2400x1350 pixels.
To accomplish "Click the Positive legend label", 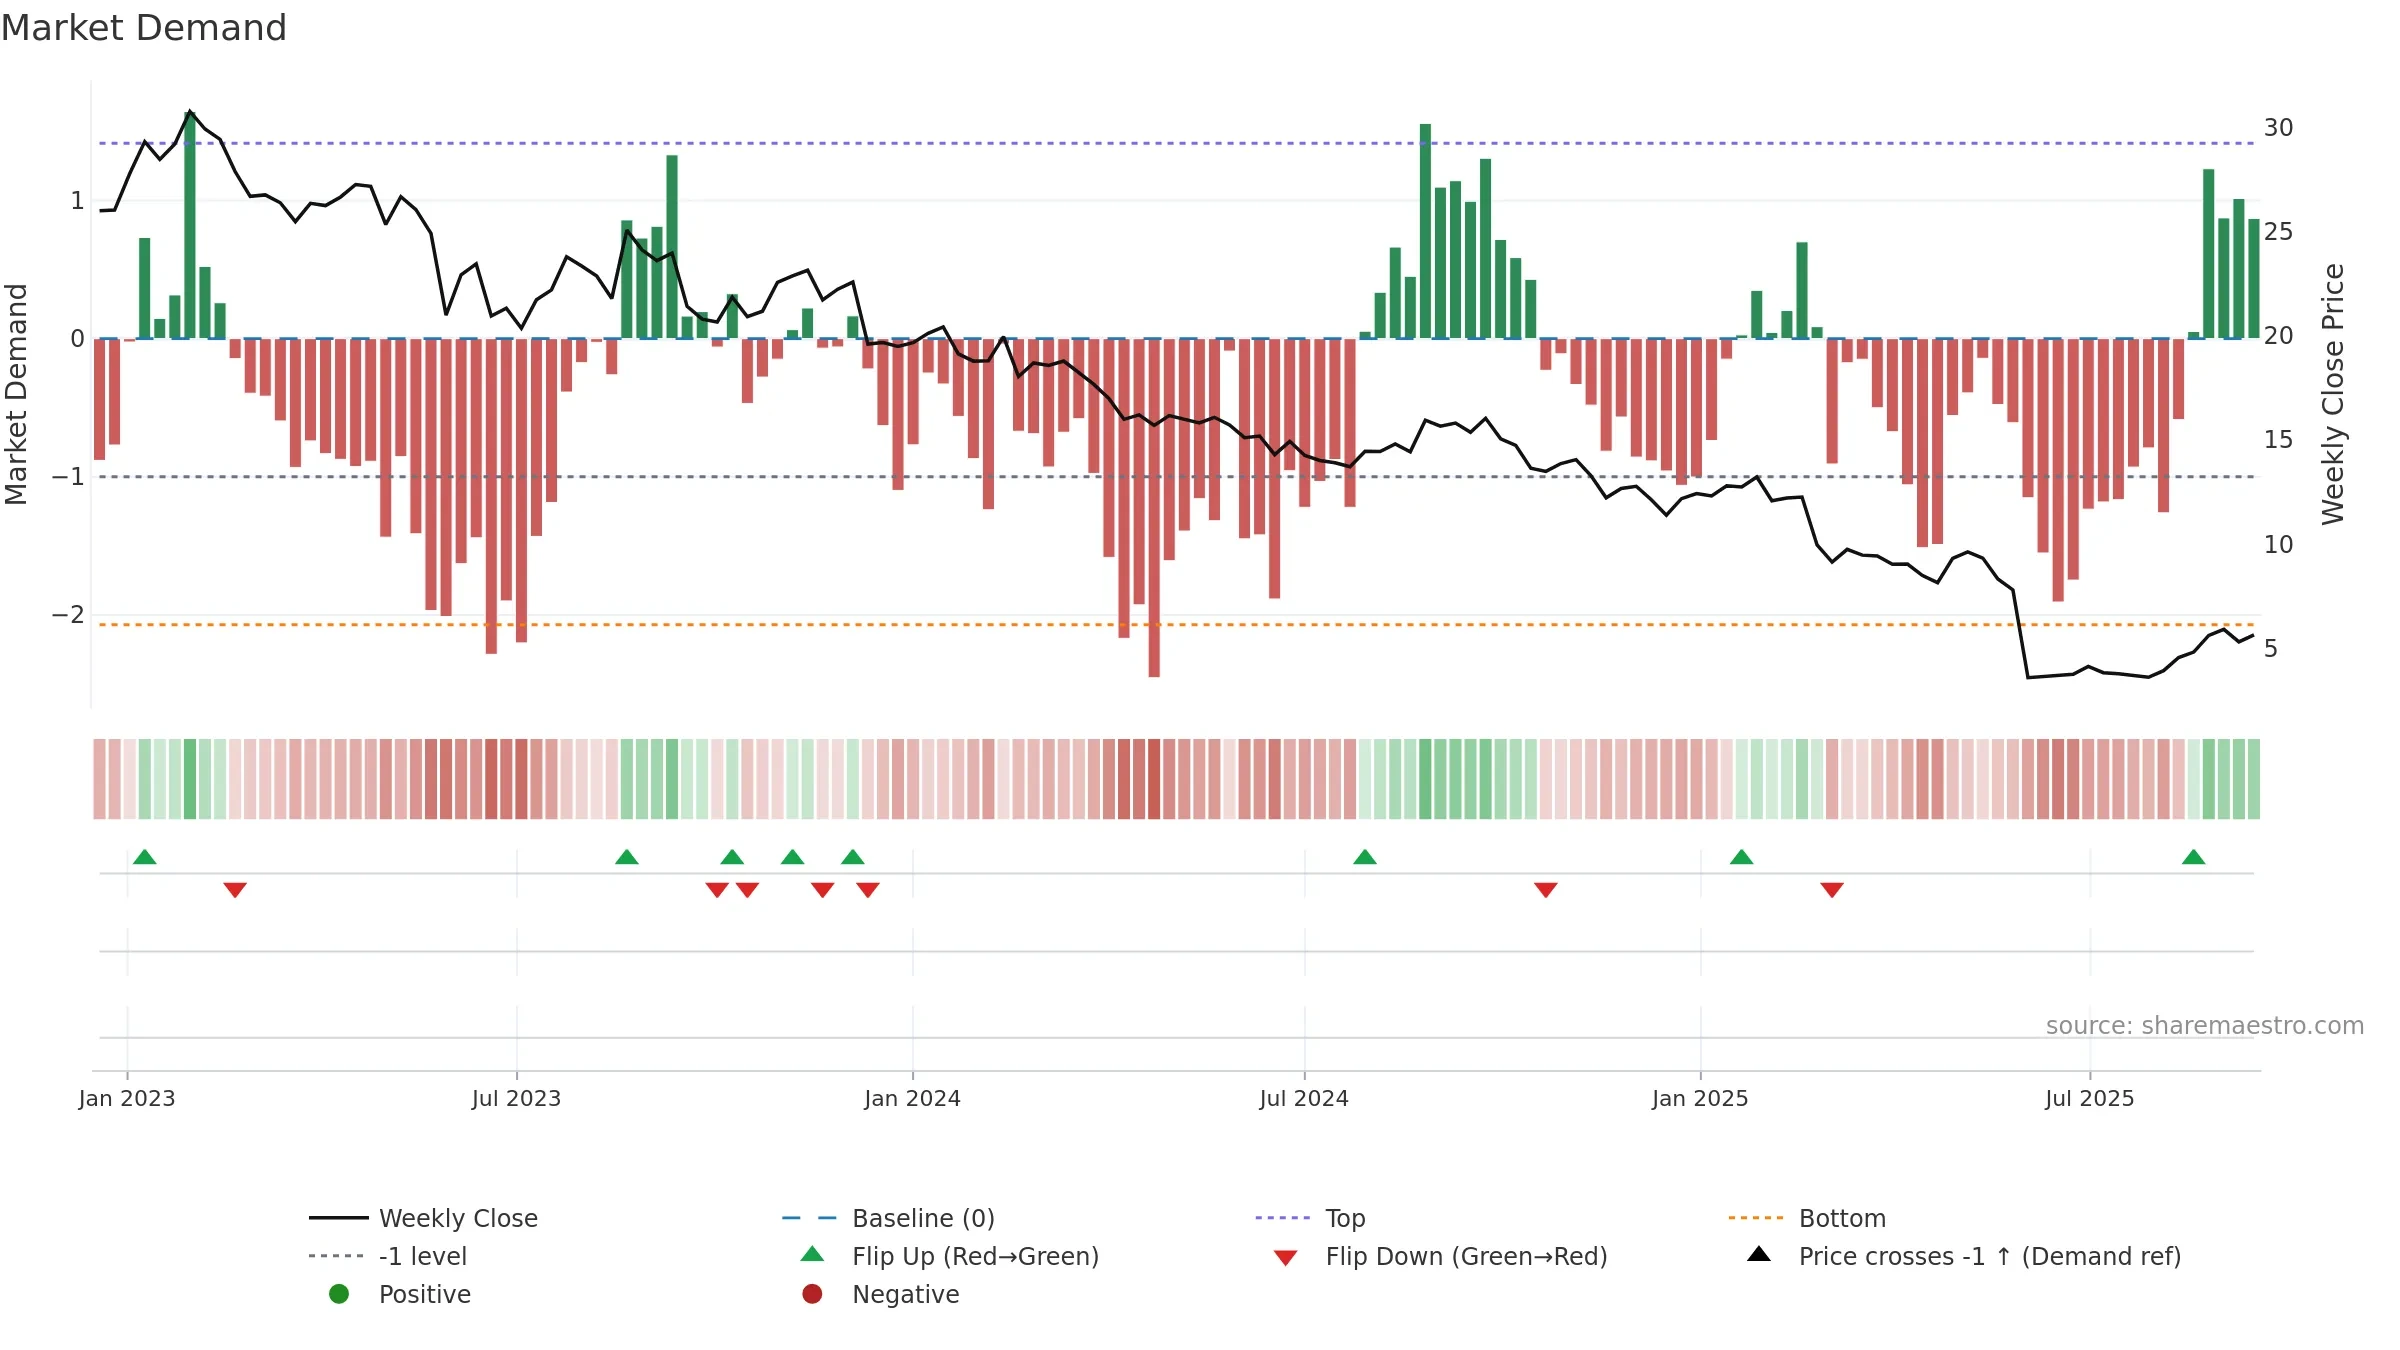I will pyautogui.click(x=424, y=1294).
